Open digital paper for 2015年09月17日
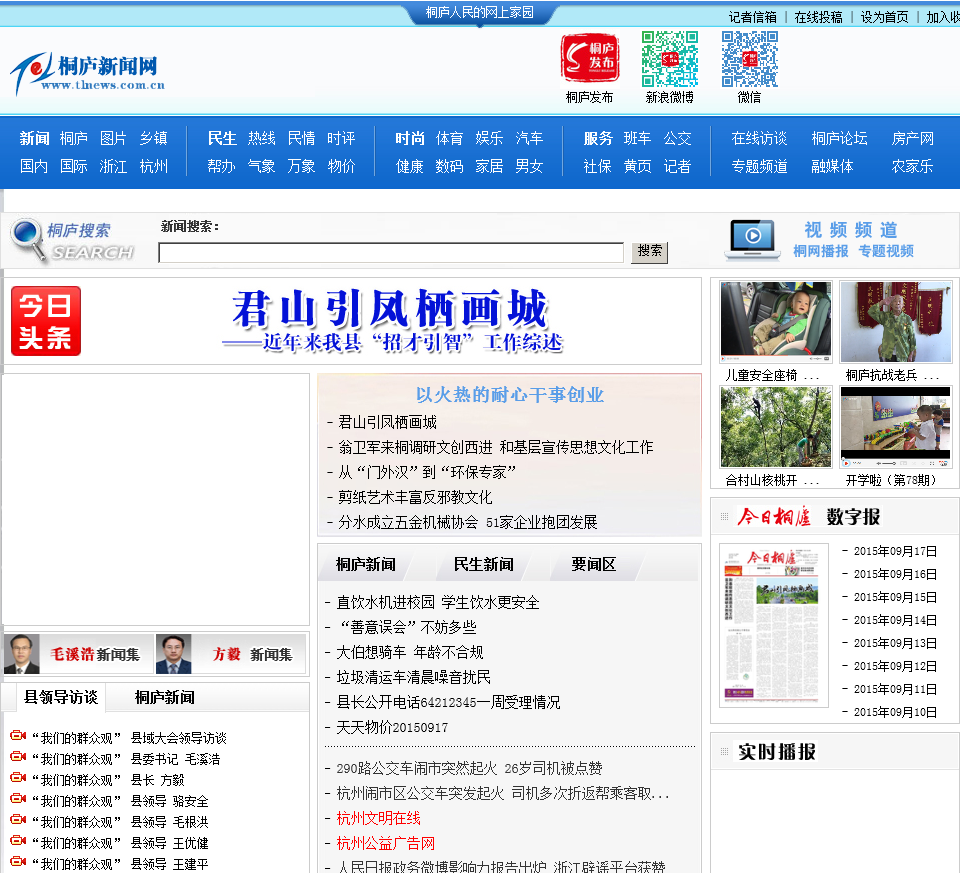This screenshot has height=873, width=960. (x=895, y=551)
